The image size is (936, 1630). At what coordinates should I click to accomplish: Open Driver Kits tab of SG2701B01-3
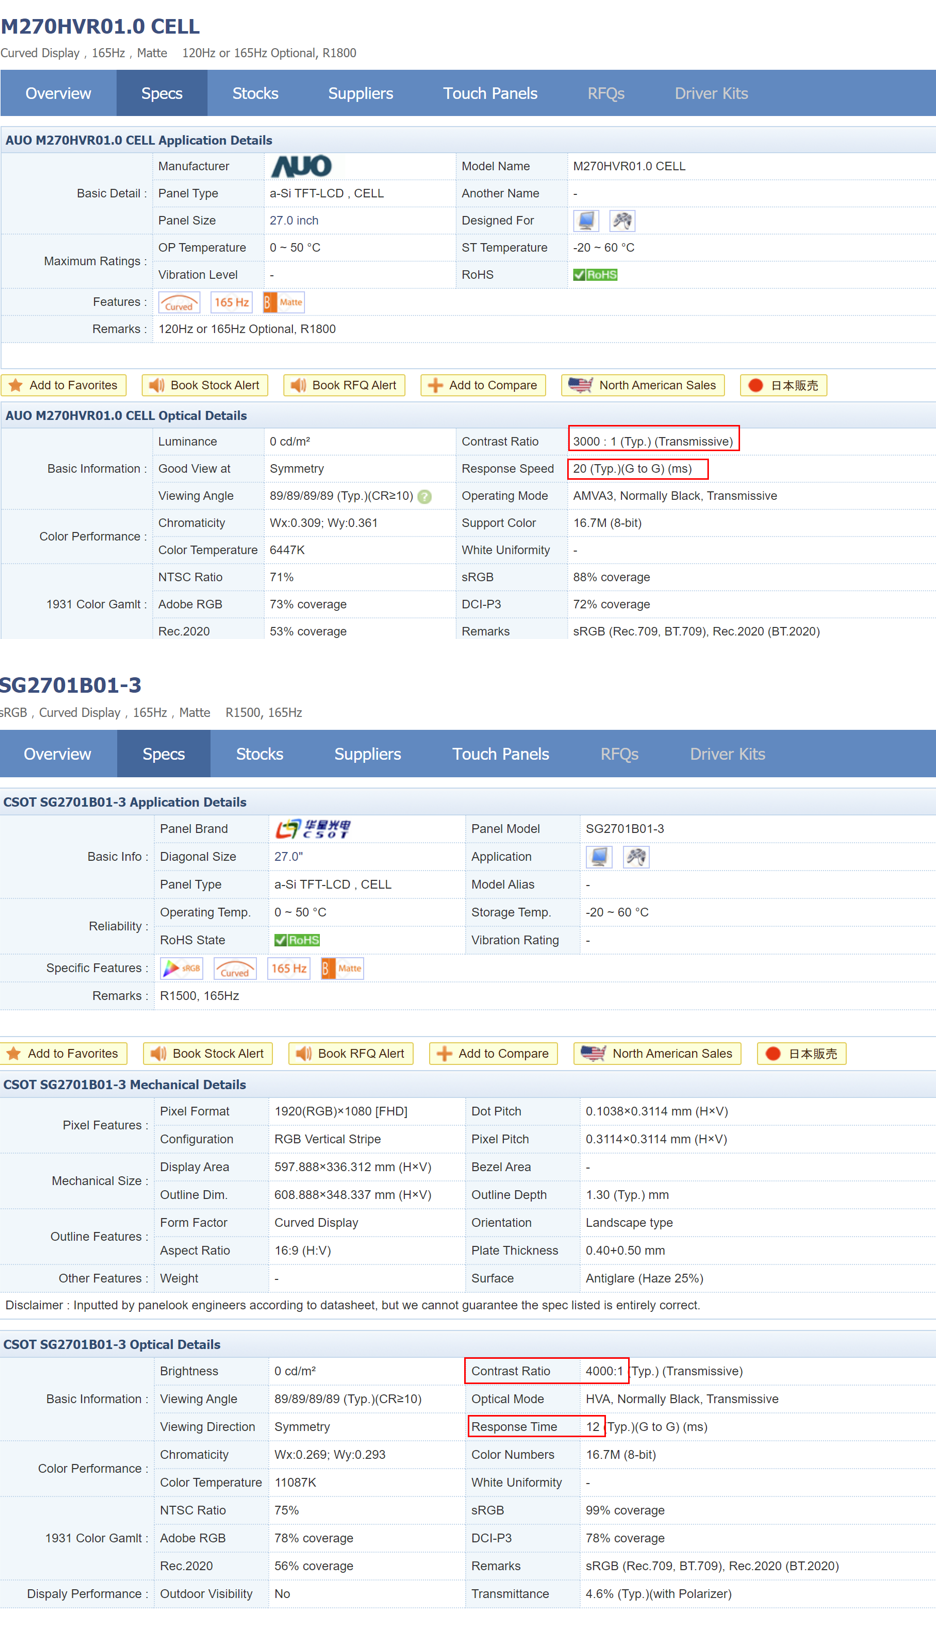click(x=727, y=754)
